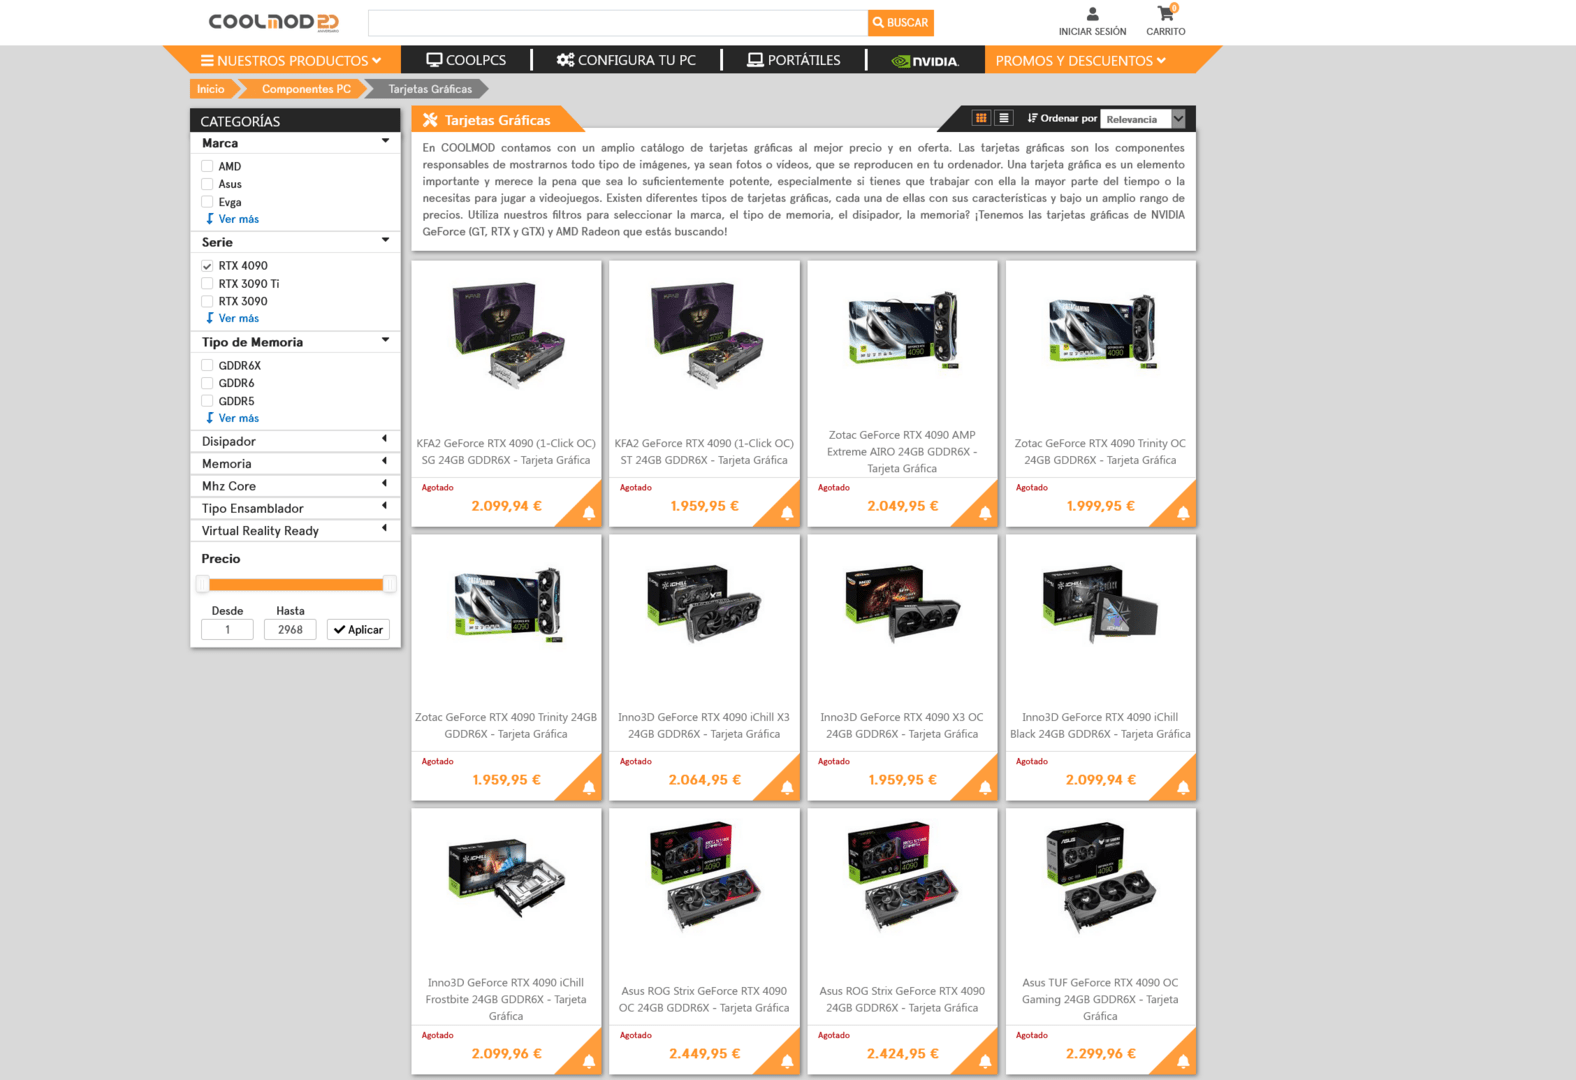Click the Coolmod logo
The image size is (1576, 1080).
coord(274,22)
